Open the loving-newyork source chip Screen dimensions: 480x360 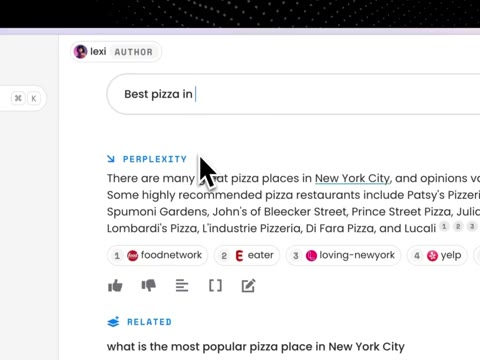(343, 255)
